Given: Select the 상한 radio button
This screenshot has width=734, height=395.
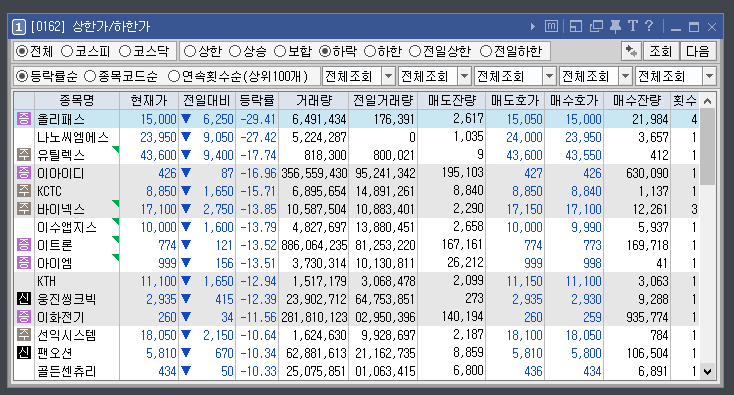Looking at the screenshot, I should [190, 51].
